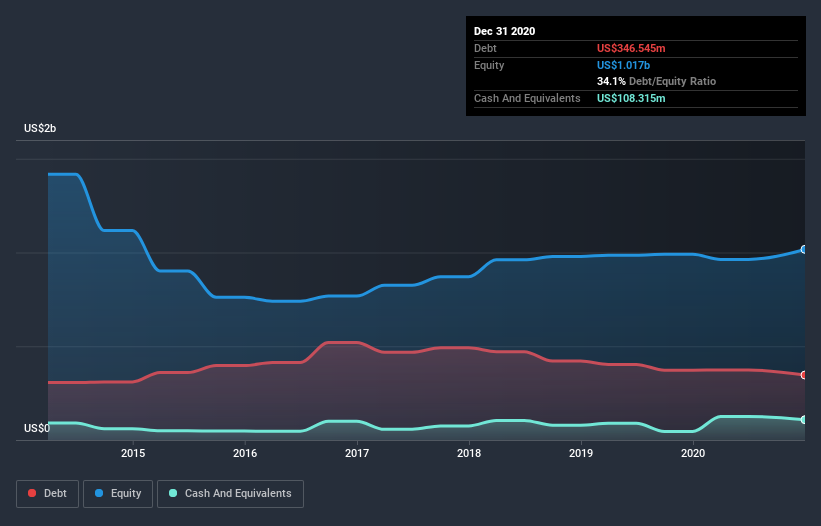Click the US$1.017b equity value
This screenshot has height=526, width=821.
point(623,65)
